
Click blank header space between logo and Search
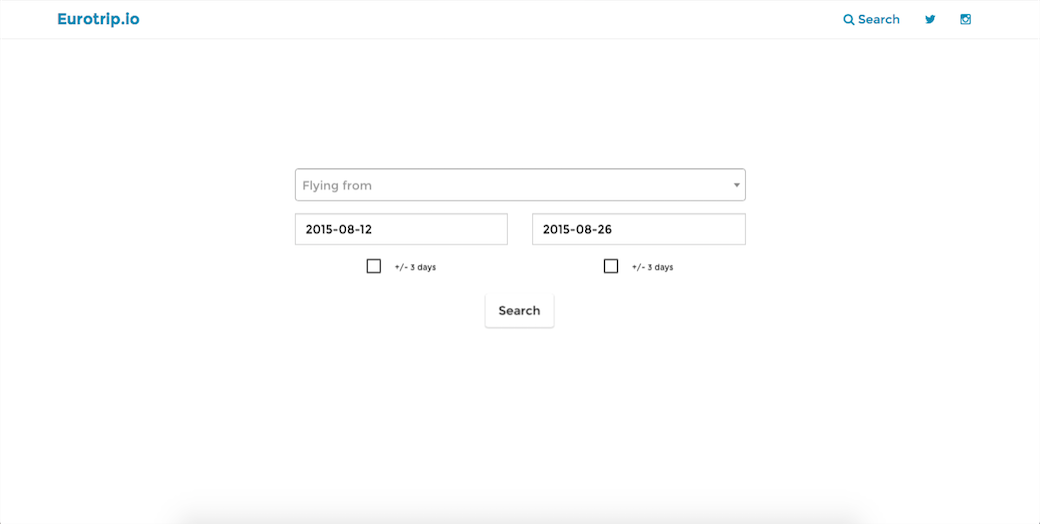(x=491, y=19)
